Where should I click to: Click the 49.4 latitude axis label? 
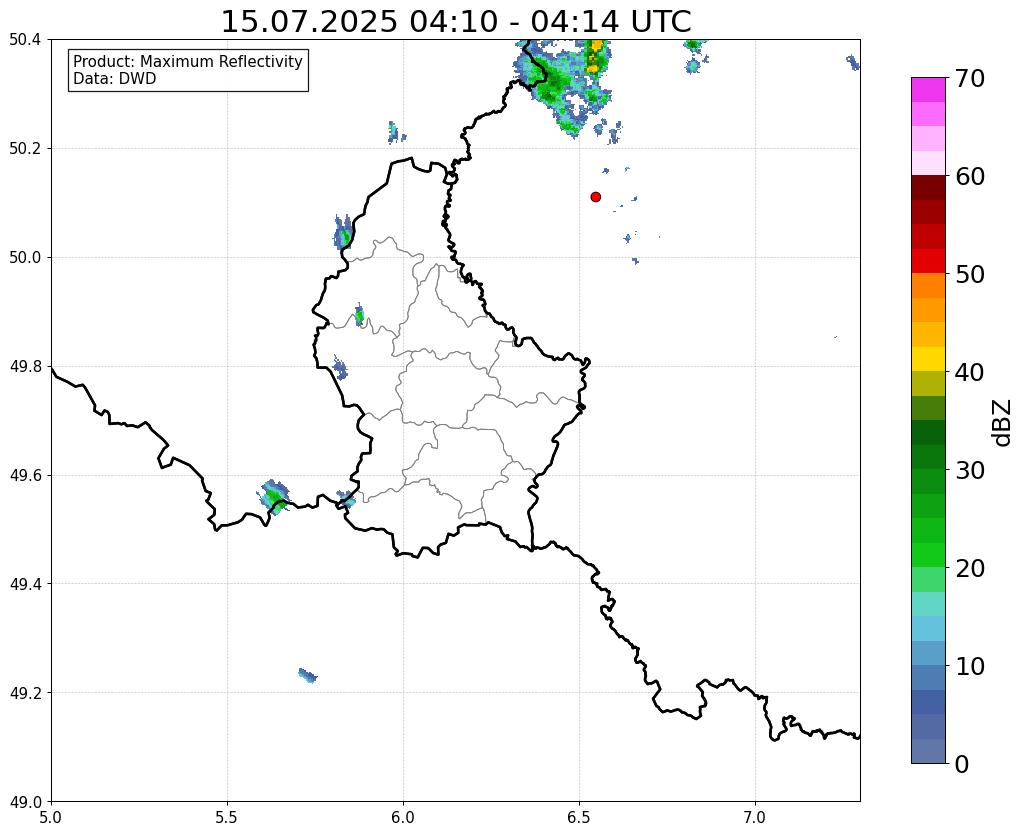pos(25,584)
